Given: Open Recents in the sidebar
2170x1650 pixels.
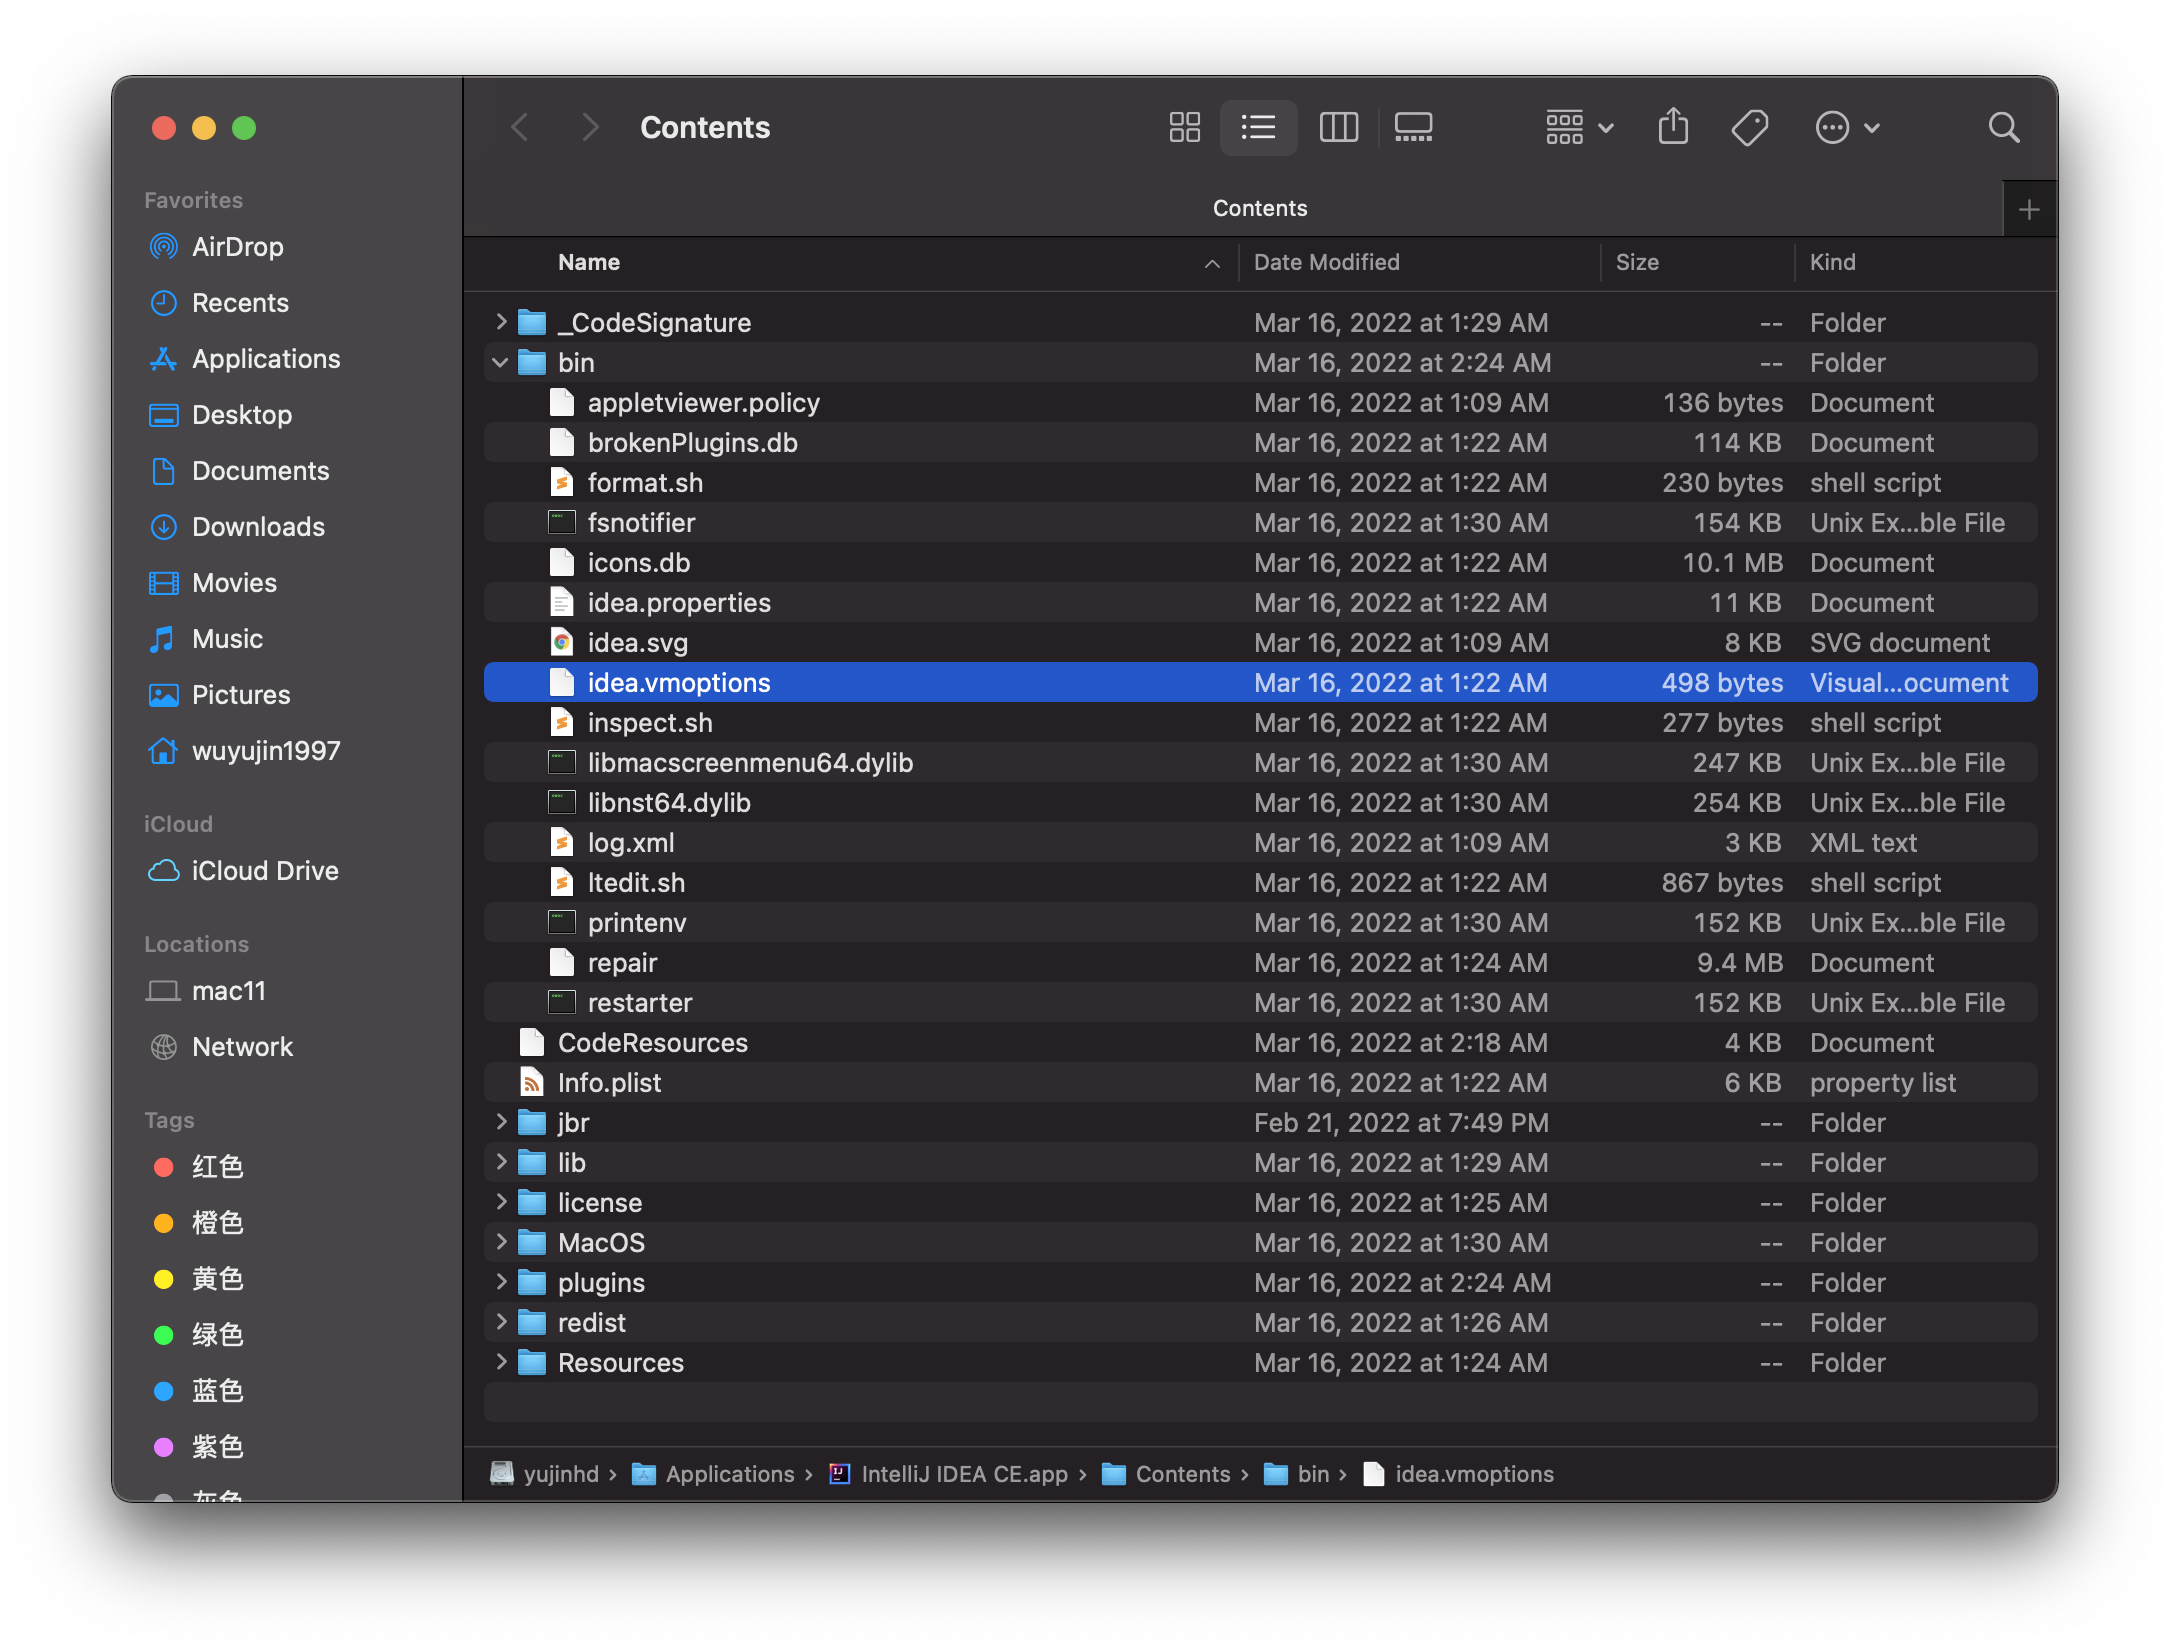Looking at the screenshot, I should point(240,303).
